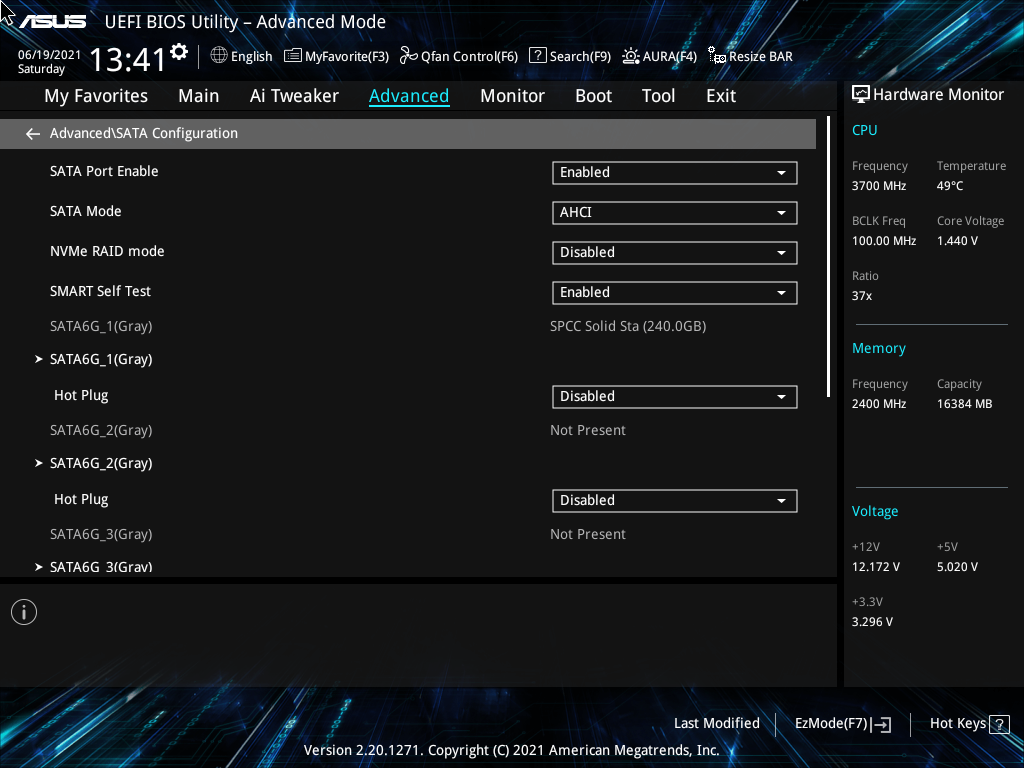The image size is (1024, 768).
Task: Open the language selector showing English
Action: coord(241,56)
